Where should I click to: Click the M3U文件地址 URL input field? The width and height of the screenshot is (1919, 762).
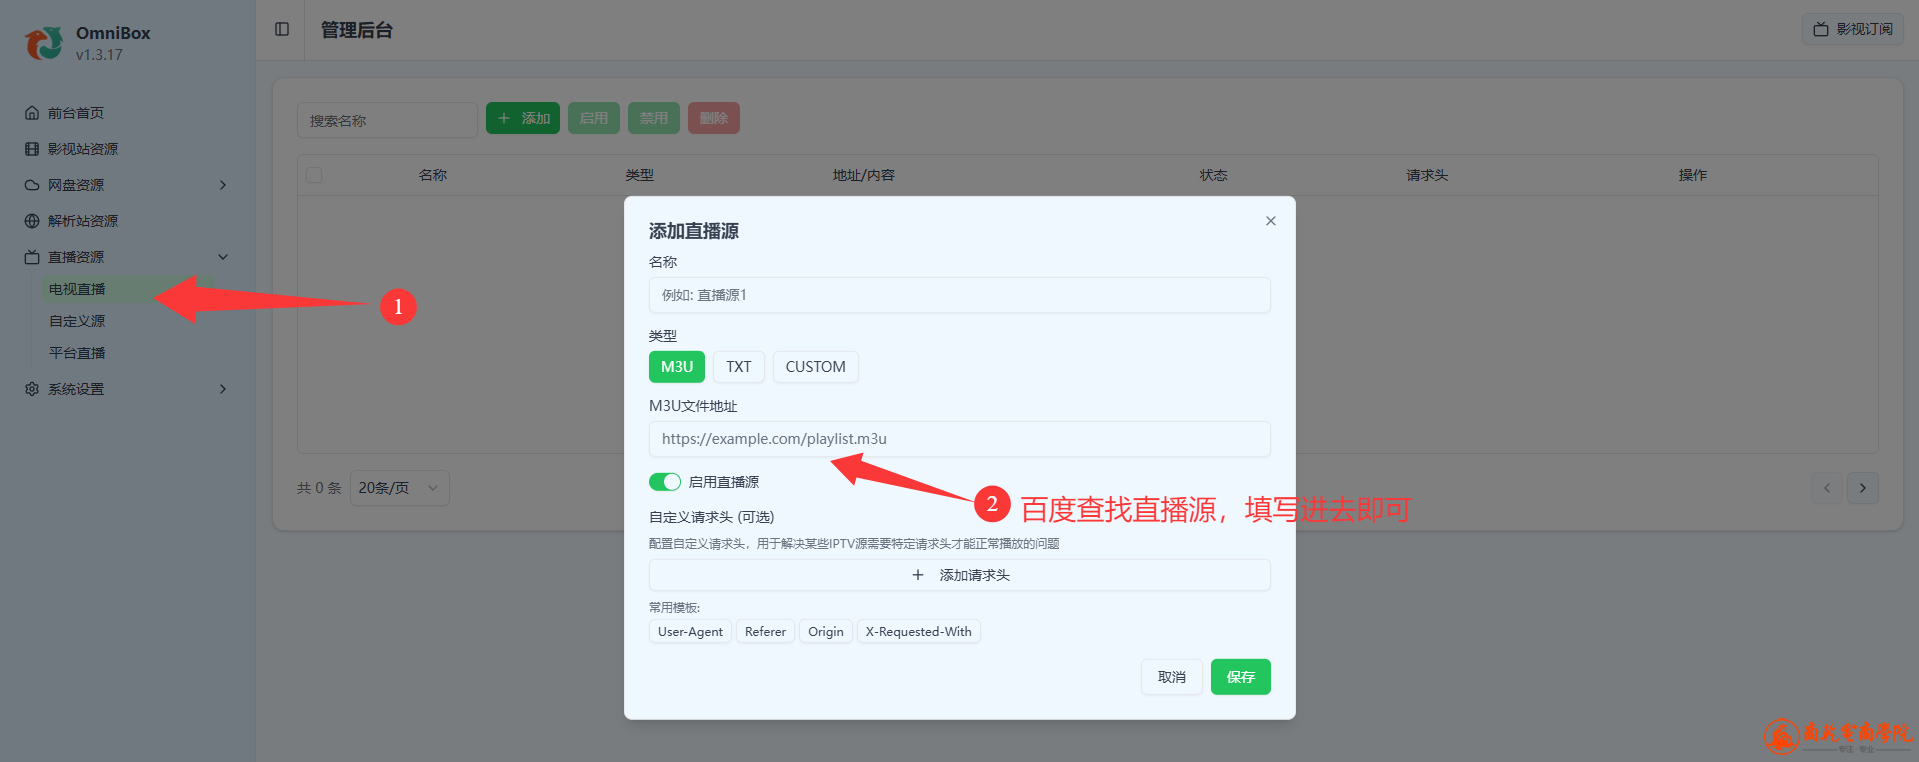pos(959,439)
